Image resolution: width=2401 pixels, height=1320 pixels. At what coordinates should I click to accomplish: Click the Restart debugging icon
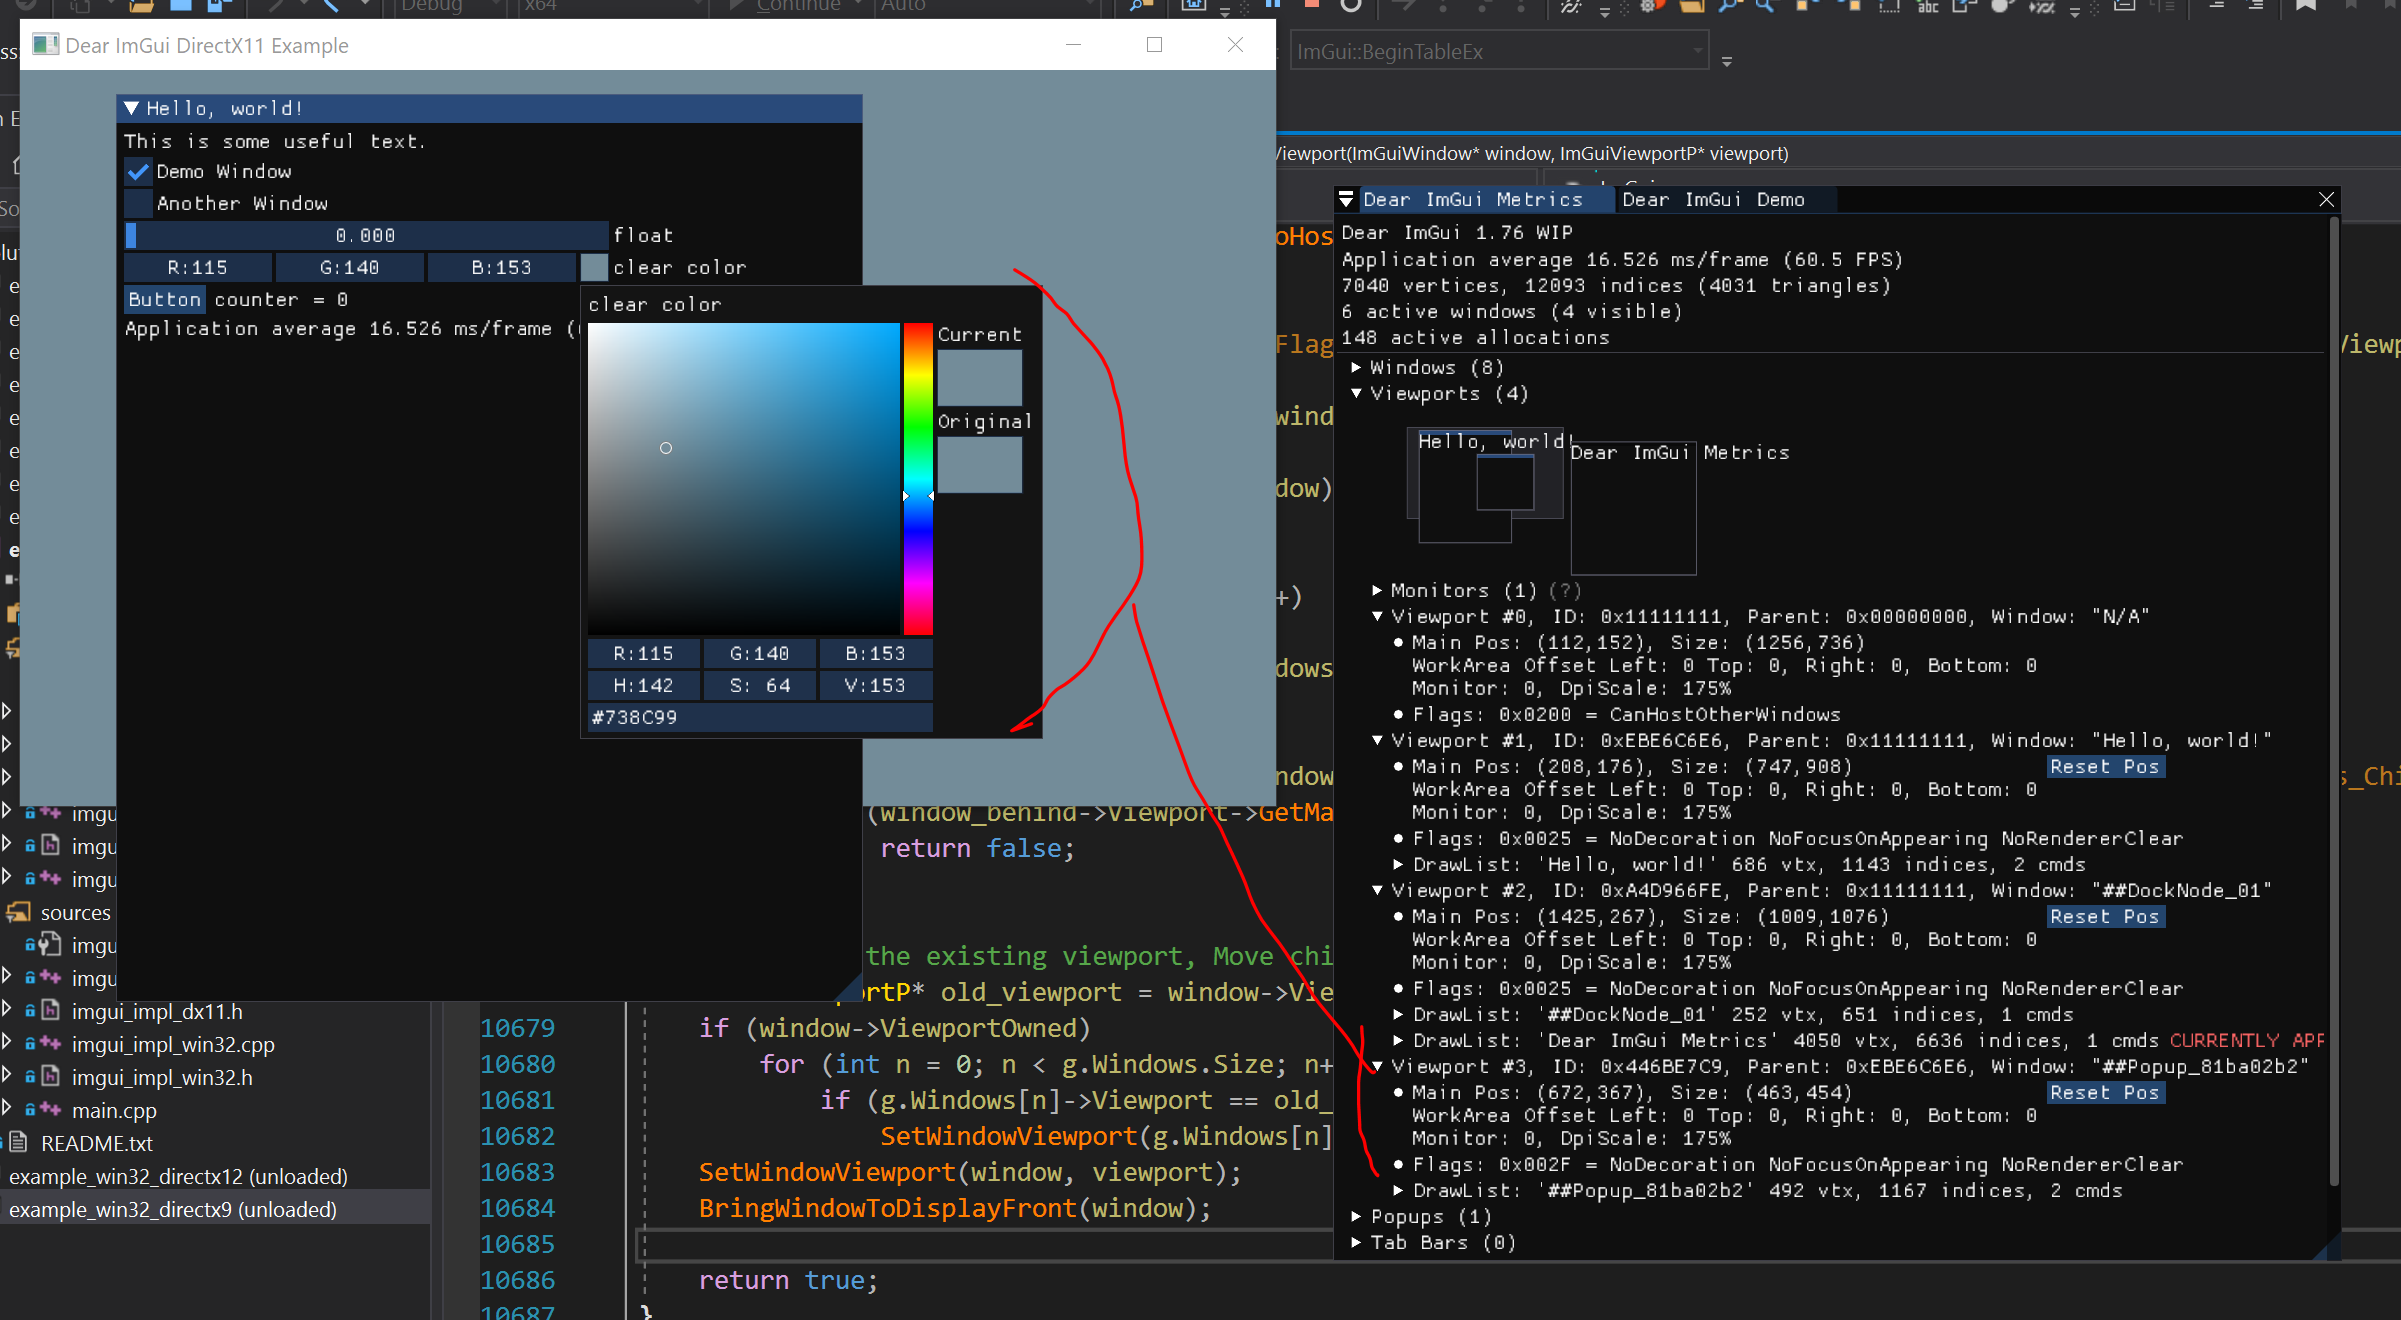[1351, 8]
